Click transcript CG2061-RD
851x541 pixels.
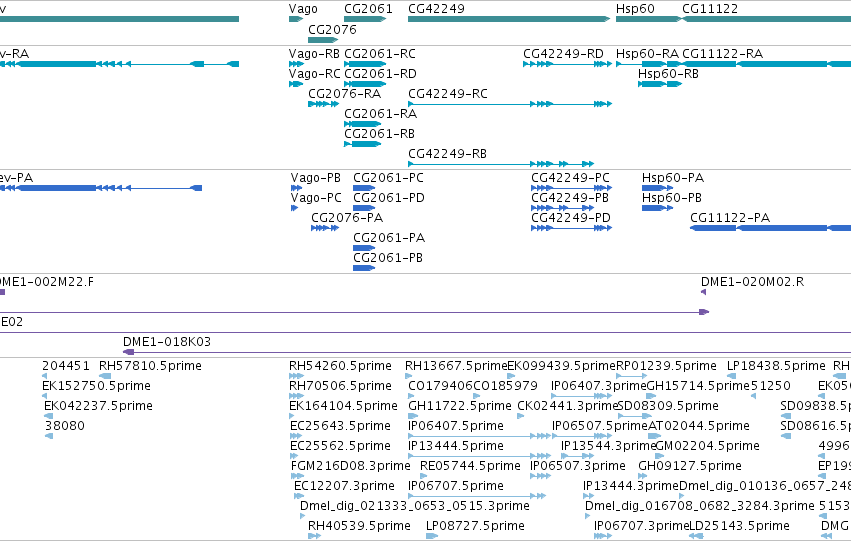(x=380, y=74)
